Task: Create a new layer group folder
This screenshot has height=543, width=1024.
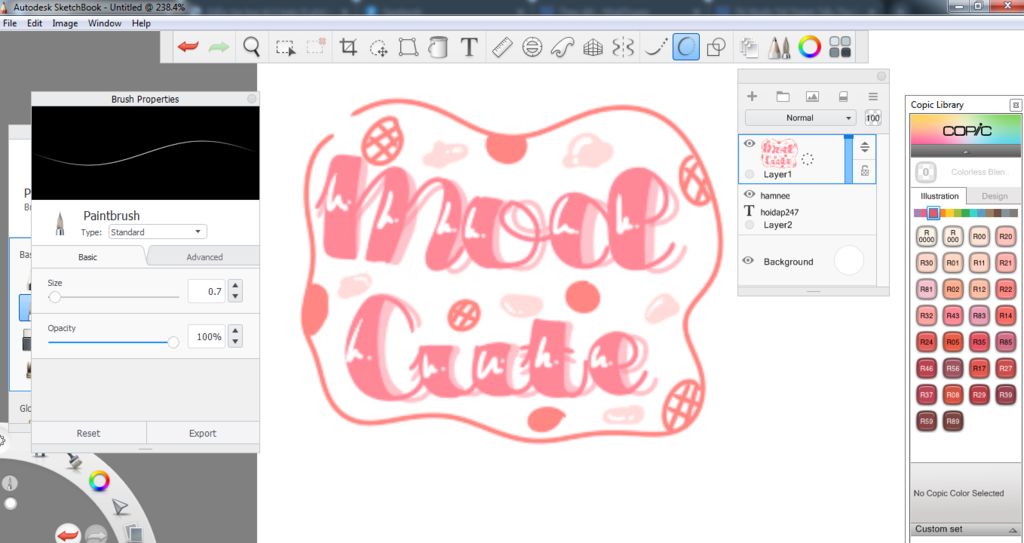Action: tap(782, 97)
